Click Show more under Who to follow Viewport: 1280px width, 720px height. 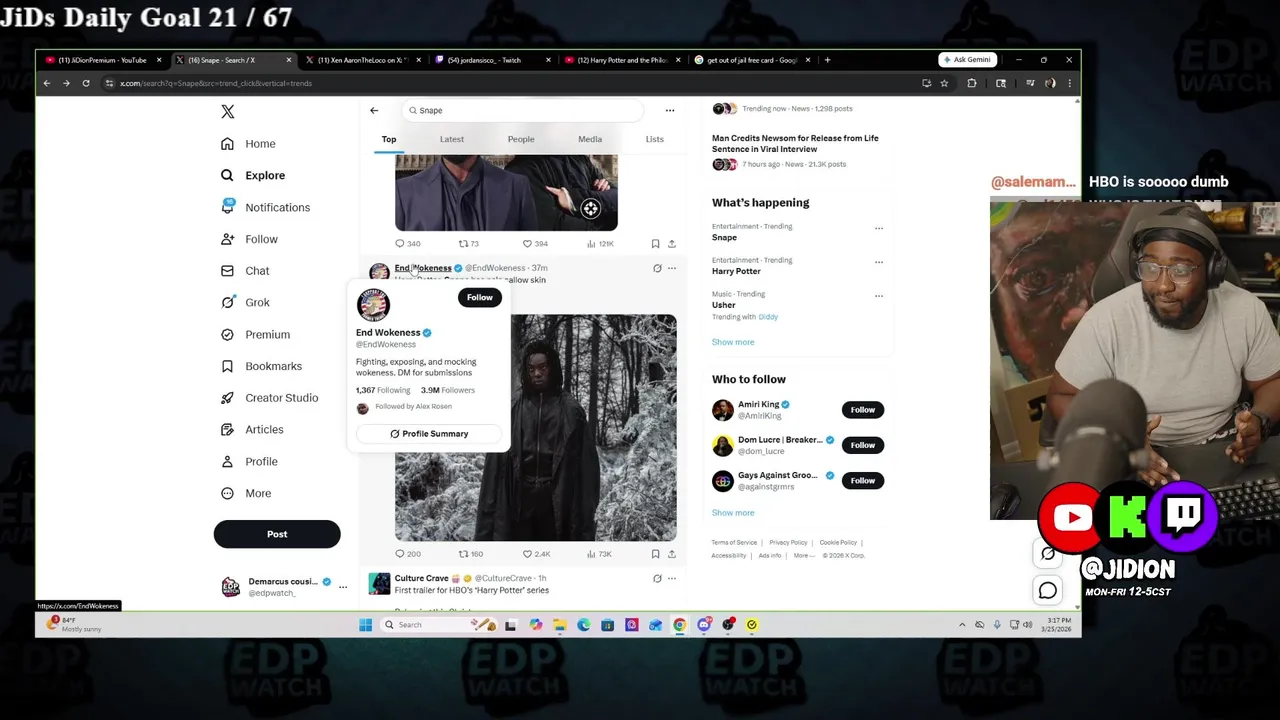[x=733, y=513]
